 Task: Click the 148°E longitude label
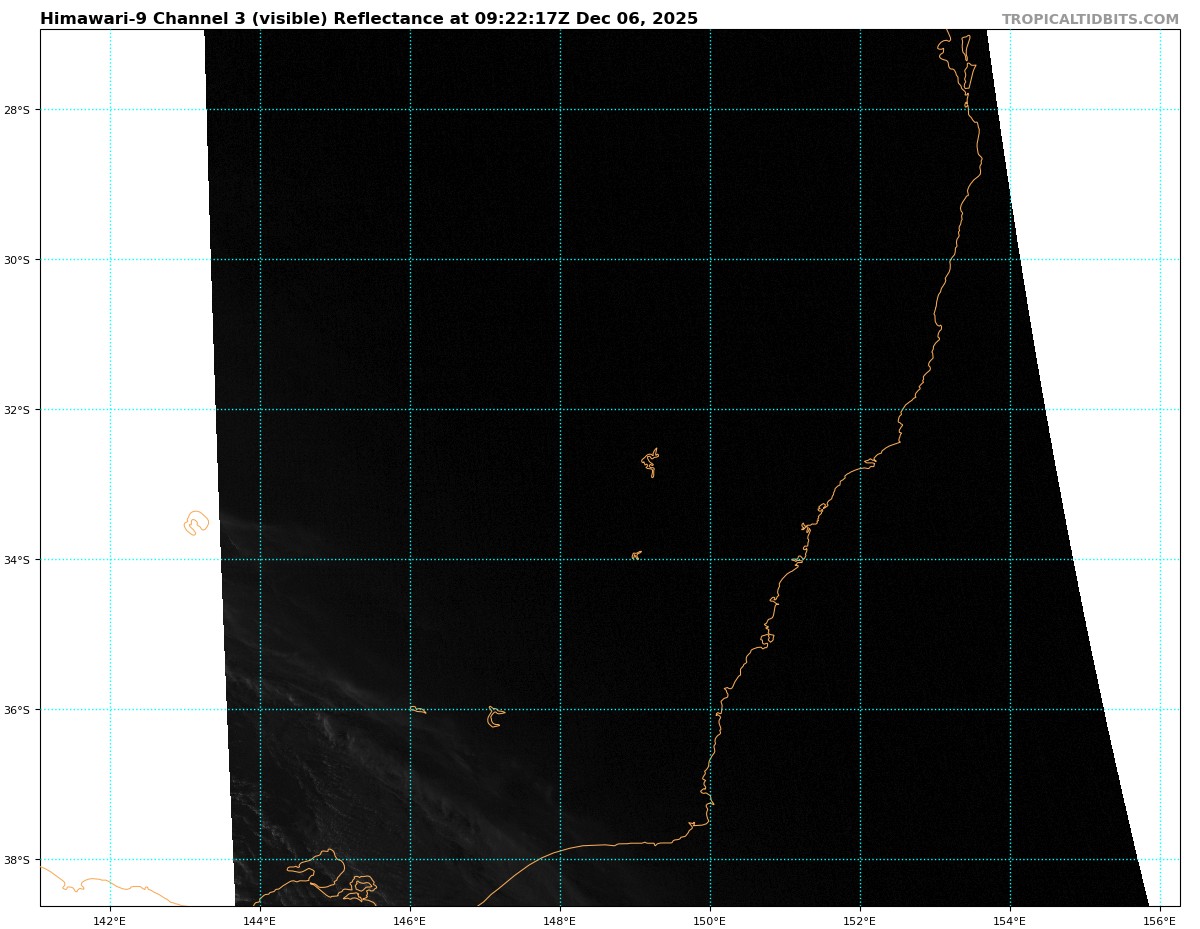[560, 920]
